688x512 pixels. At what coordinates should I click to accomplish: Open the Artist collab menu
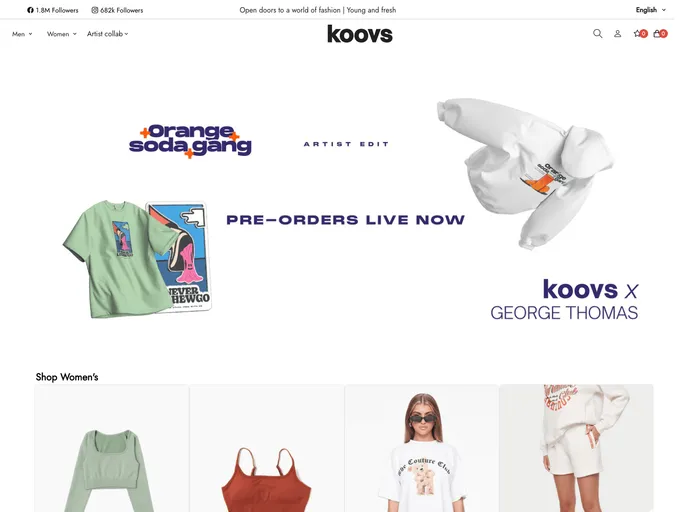[108, 34]
